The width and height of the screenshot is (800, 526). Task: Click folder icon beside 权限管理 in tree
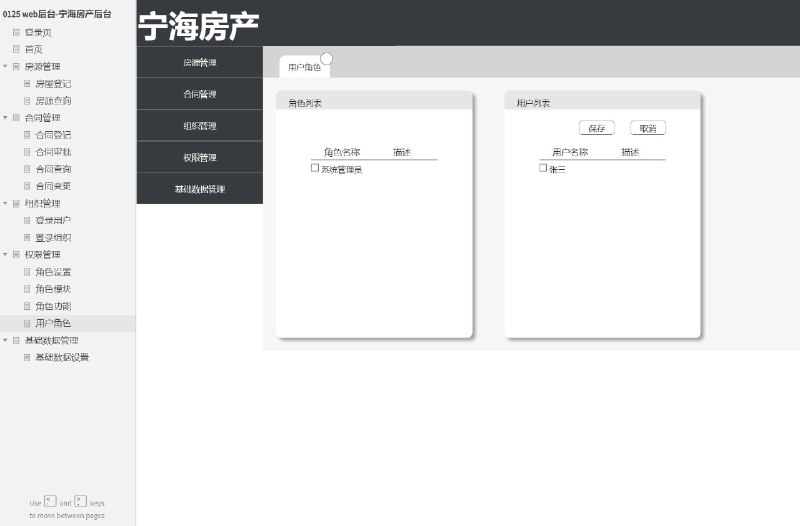(x=16, y=255)
